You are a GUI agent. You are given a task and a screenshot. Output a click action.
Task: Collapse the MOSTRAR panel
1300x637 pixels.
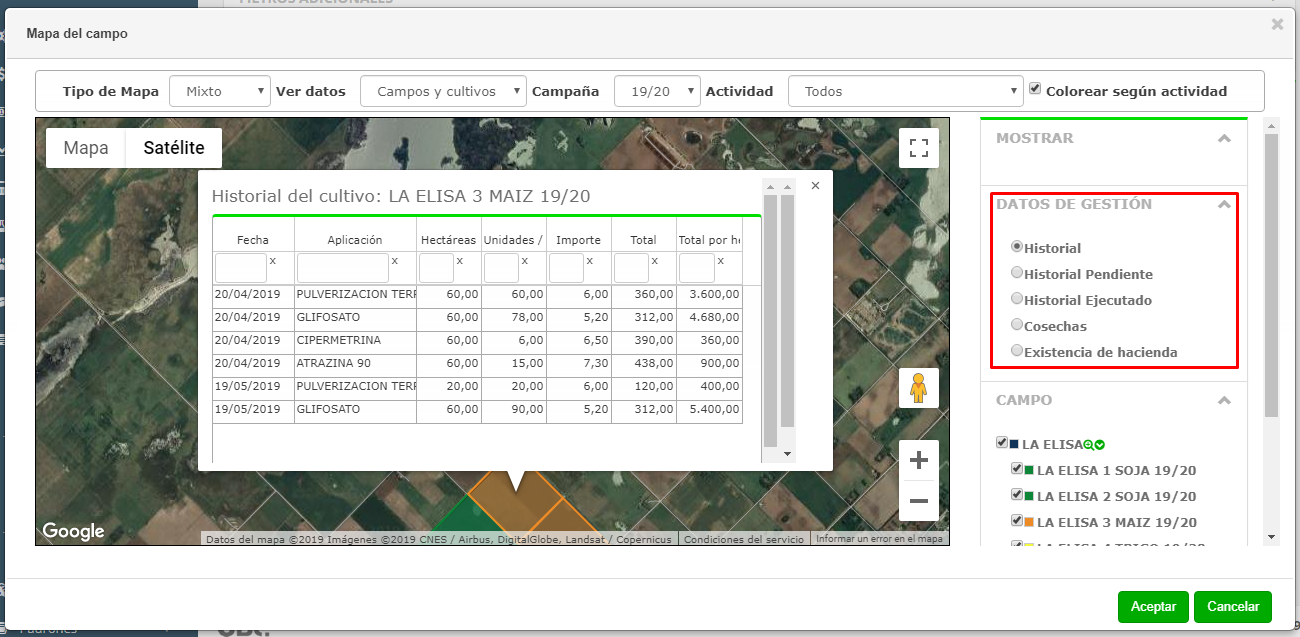click(x=1224, y=139)
